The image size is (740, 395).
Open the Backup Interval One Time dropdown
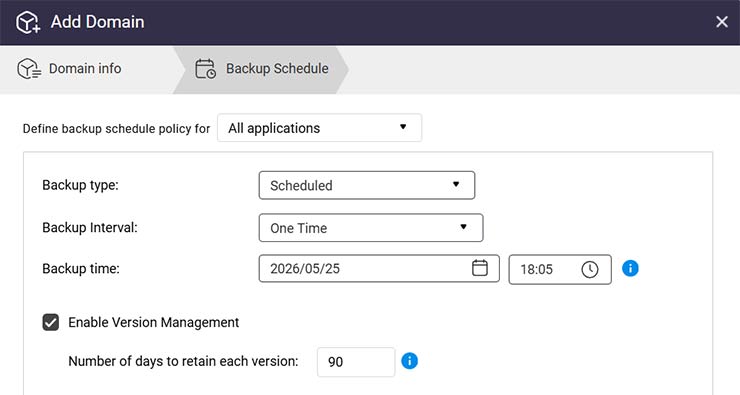(x=371, y=228)
